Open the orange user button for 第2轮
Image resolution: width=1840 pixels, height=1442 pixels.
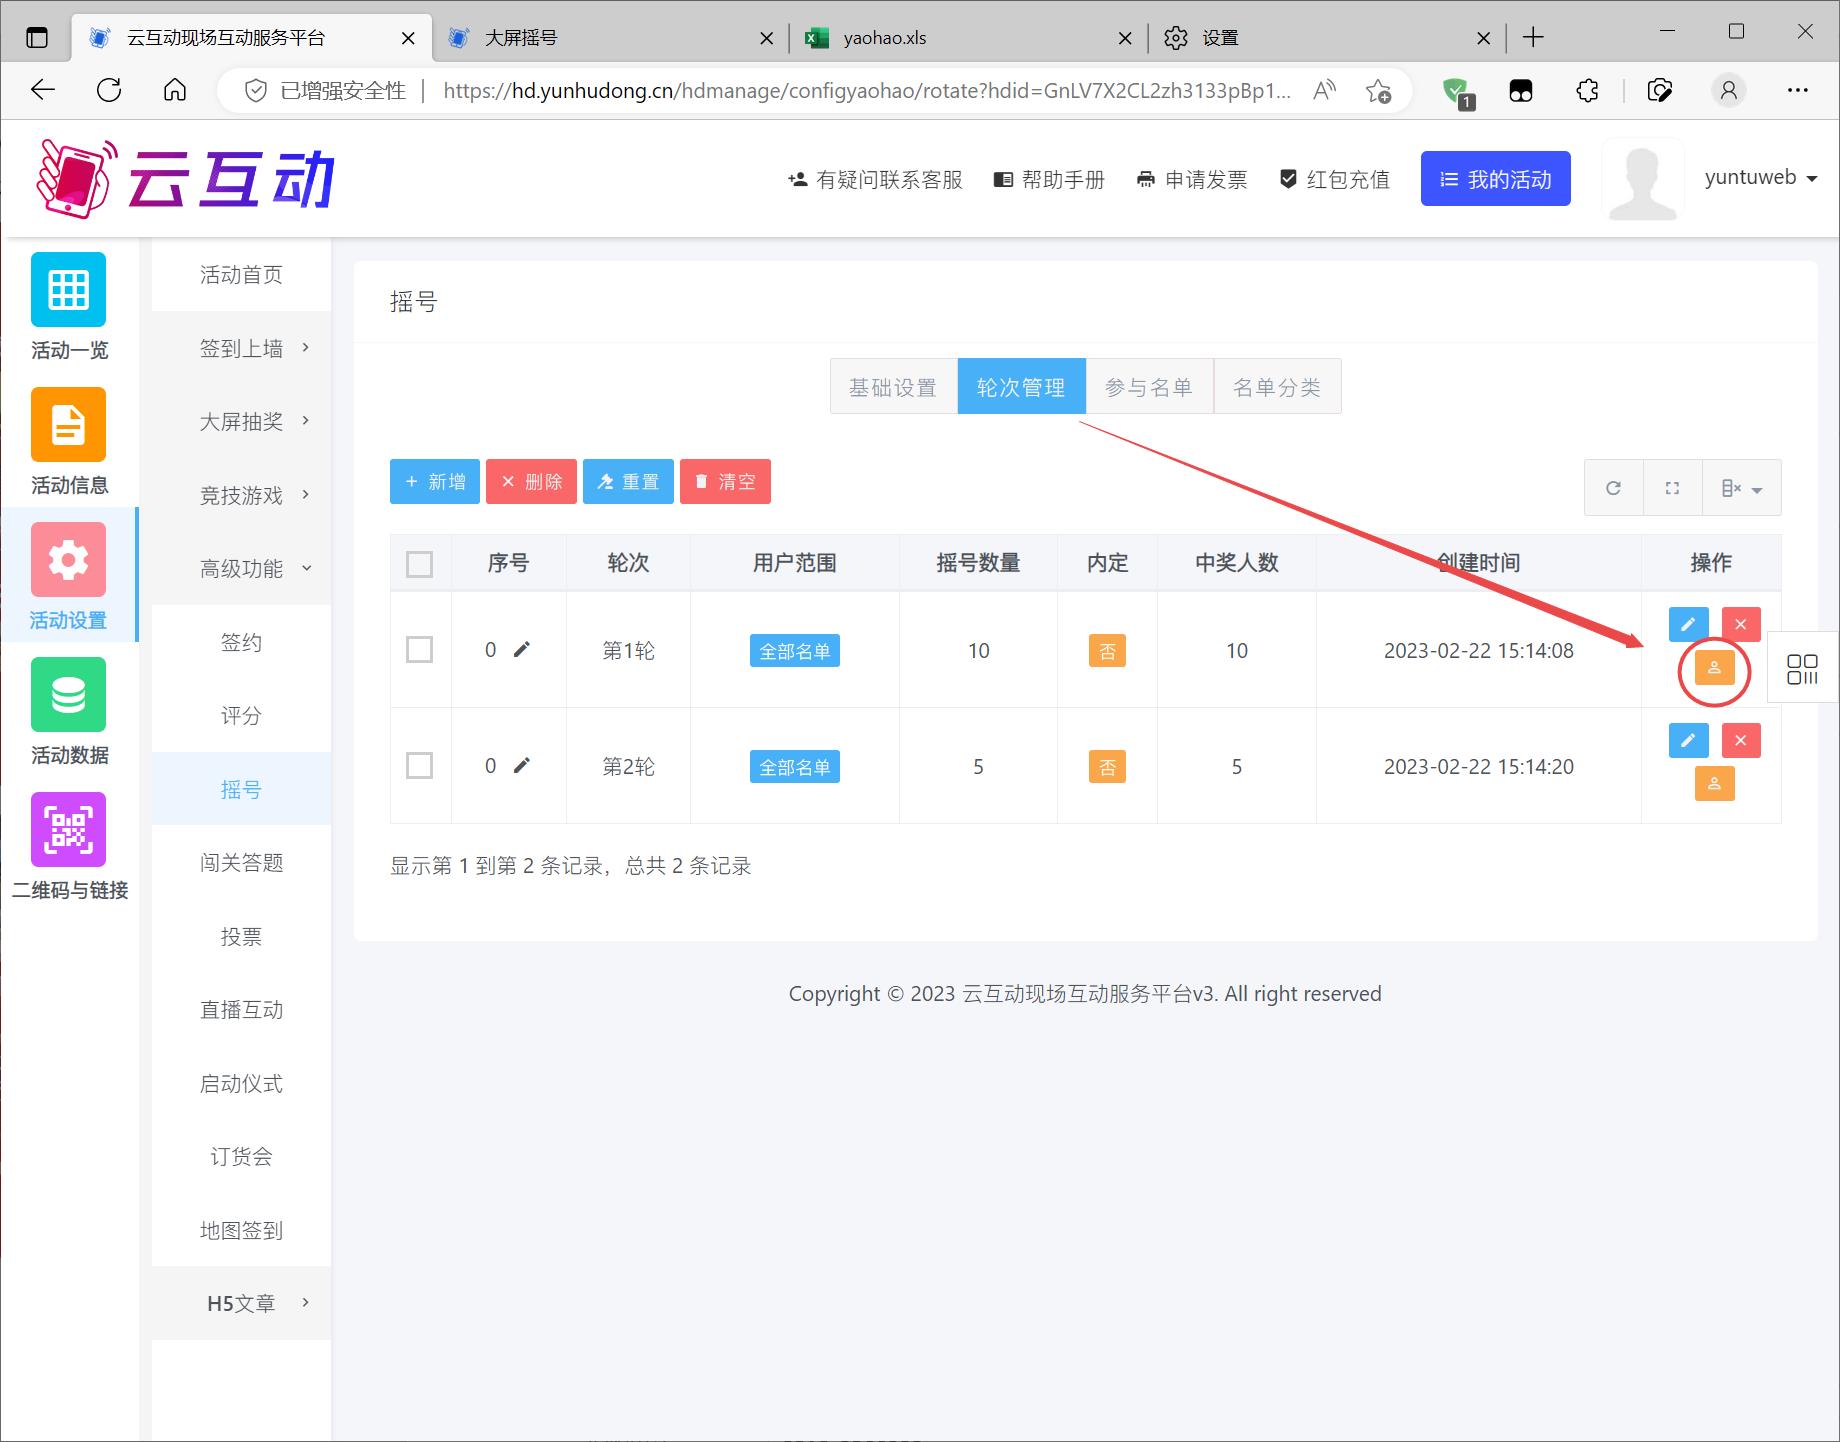pos(1714,784)
